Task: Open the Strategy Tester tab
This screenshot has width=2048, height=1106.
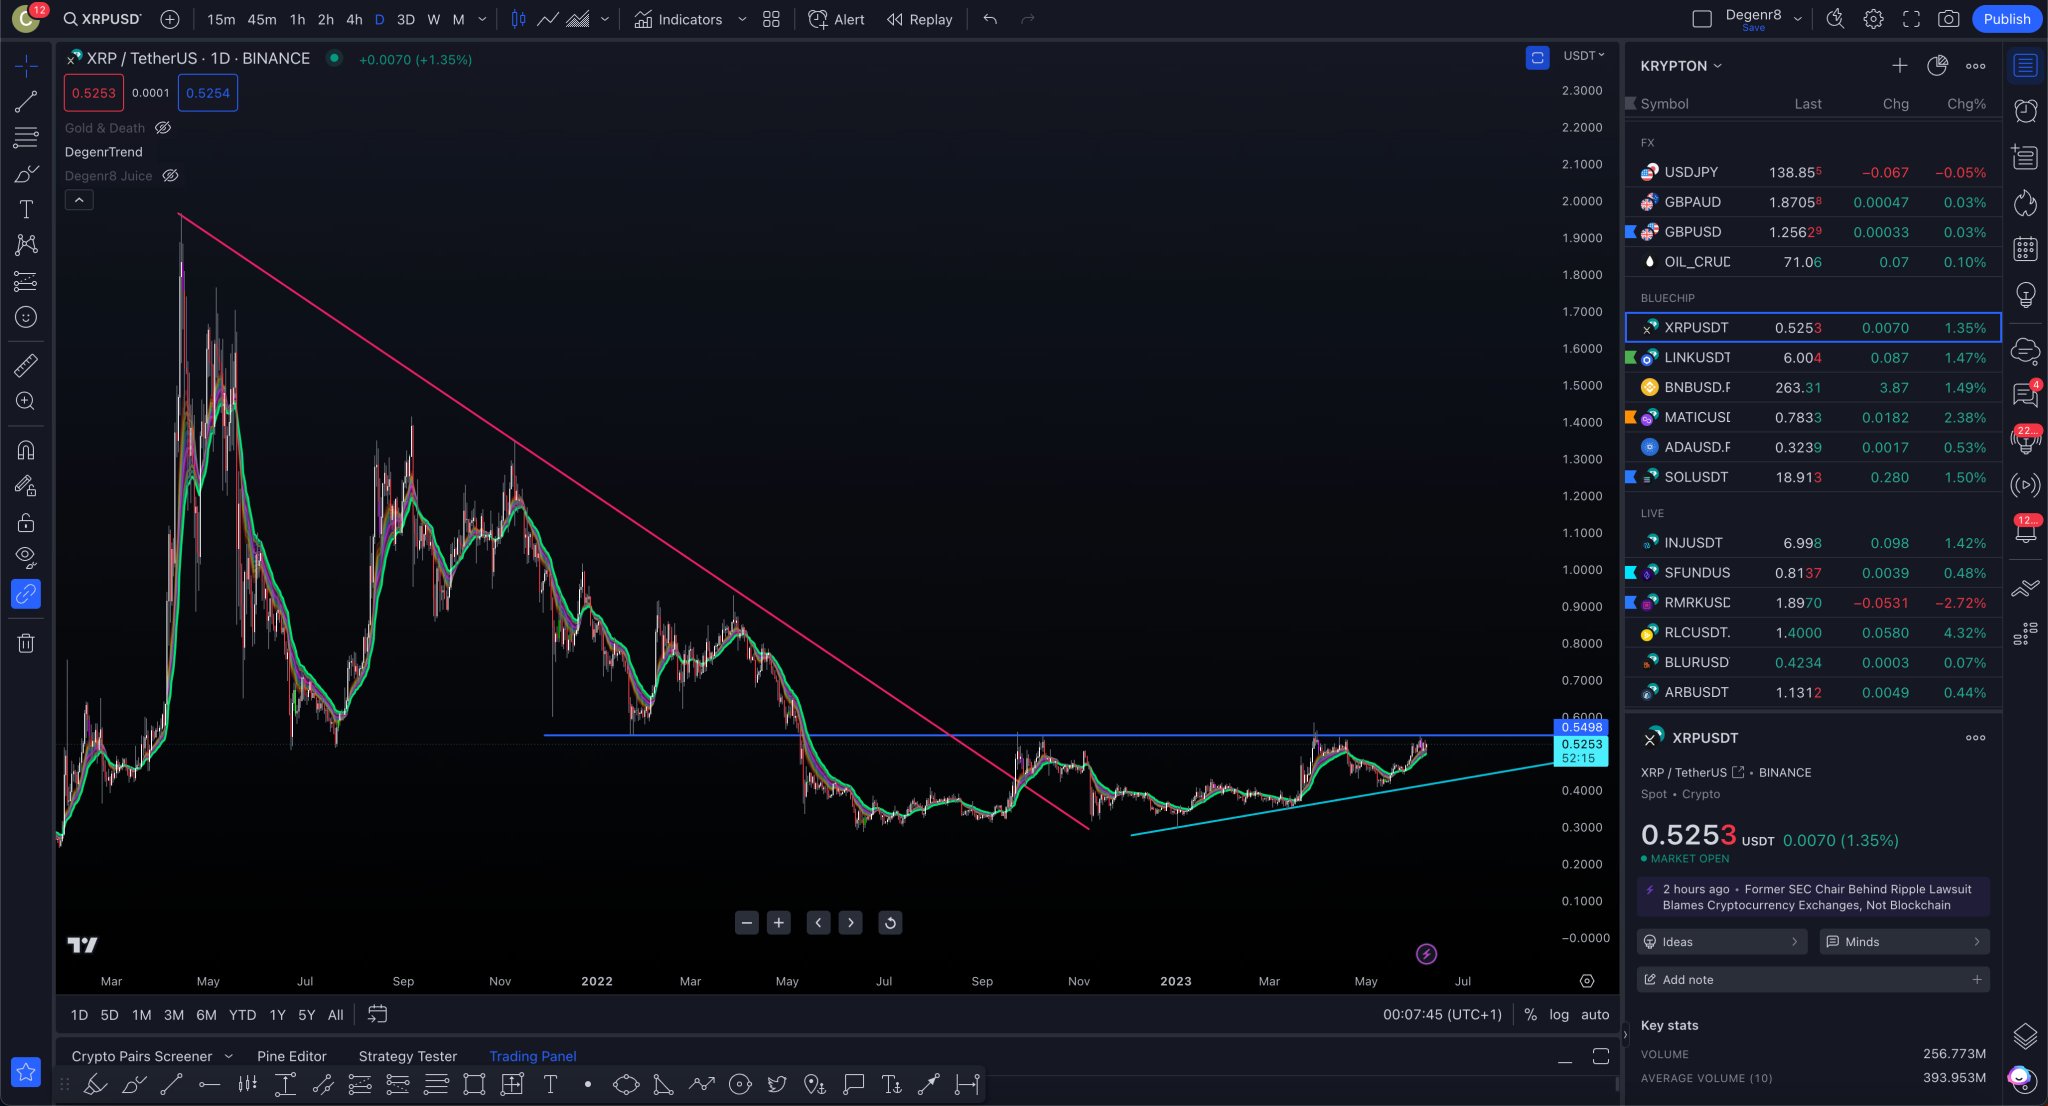Action: pos(407,1056)
